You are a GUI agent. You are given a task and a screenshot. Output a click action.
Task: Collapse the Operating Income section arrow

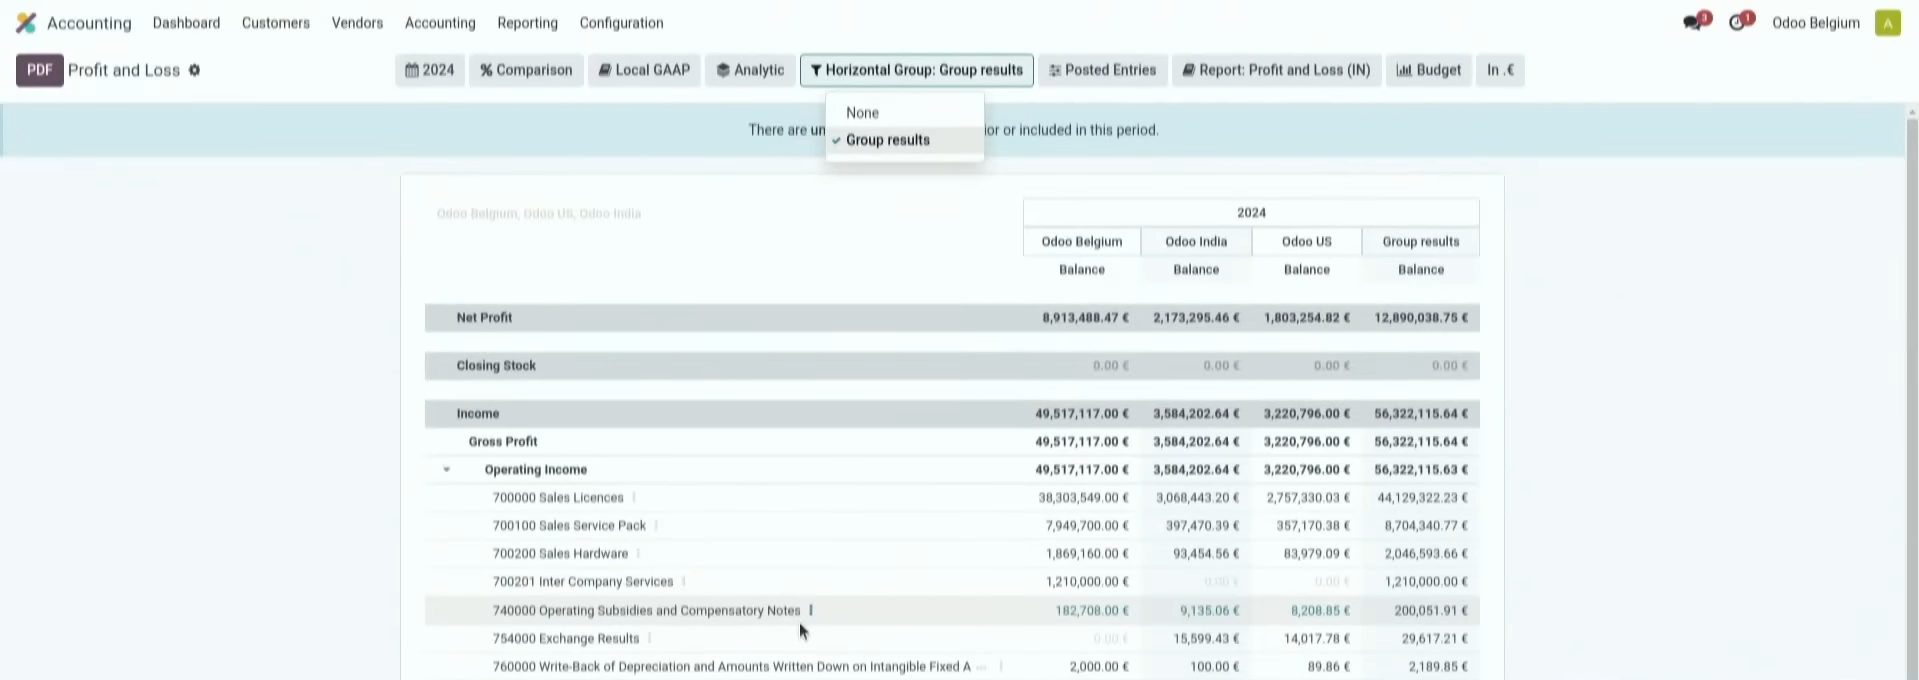(447, 469)
